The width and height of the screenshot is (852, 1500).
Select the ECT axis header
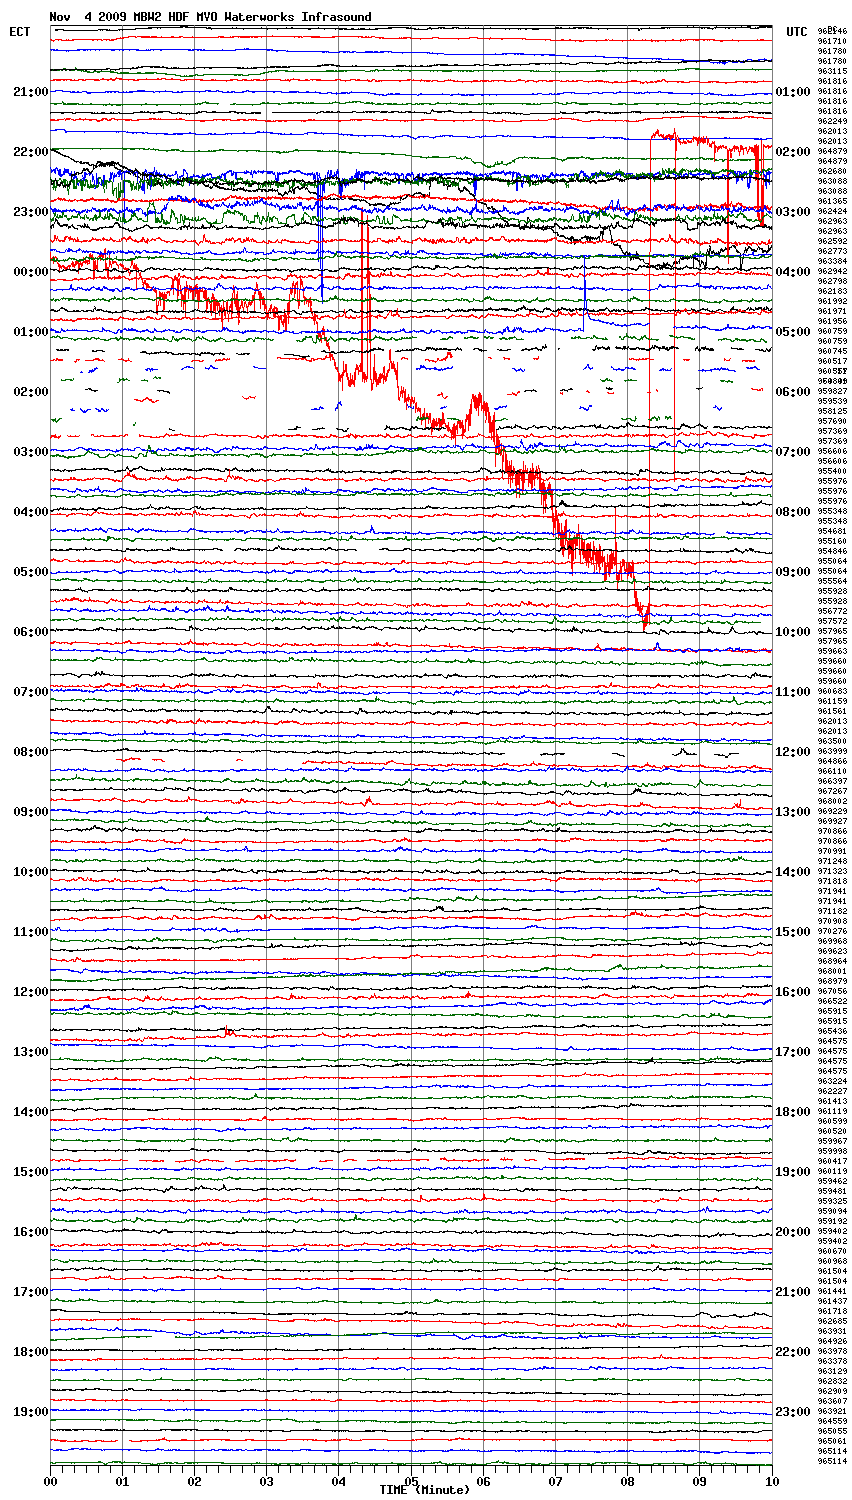[20, 32]
